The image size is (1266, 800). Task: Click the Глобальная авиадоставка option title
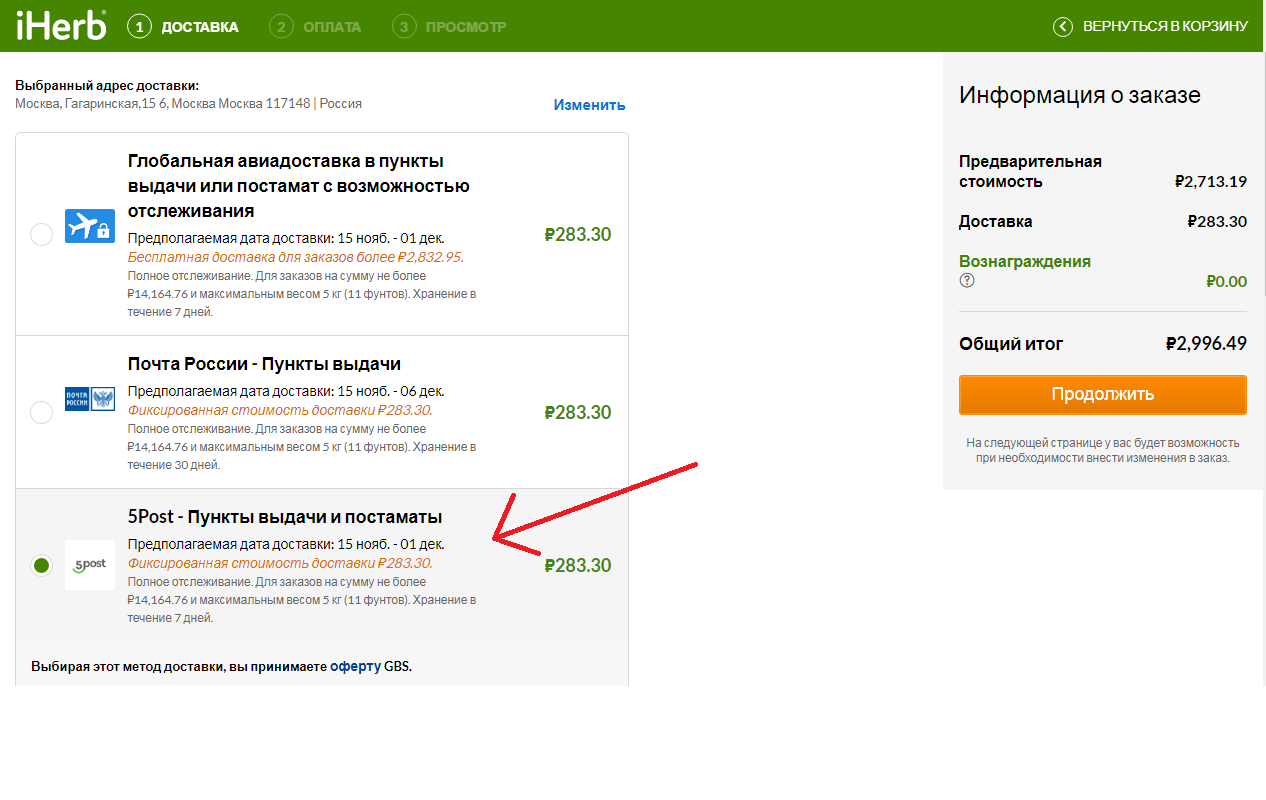(299, 186)
